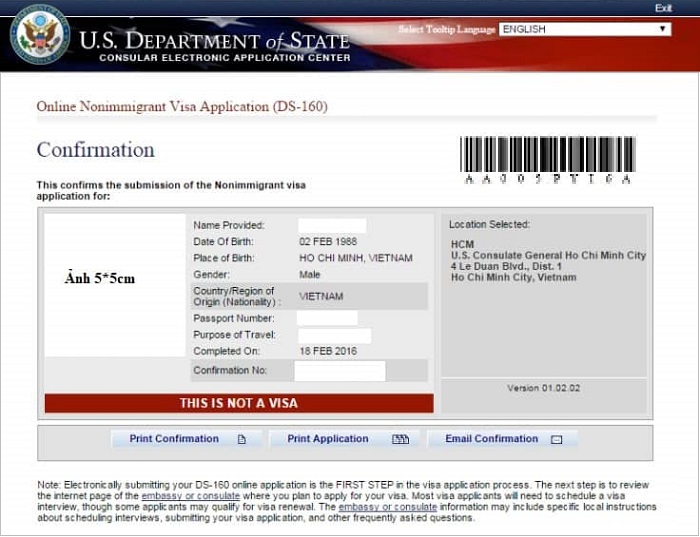This screenshot has height=537, width=700.
Task: Click the address 4 Le Duan Blvd., Dist. 1
Action: [506, 266]
